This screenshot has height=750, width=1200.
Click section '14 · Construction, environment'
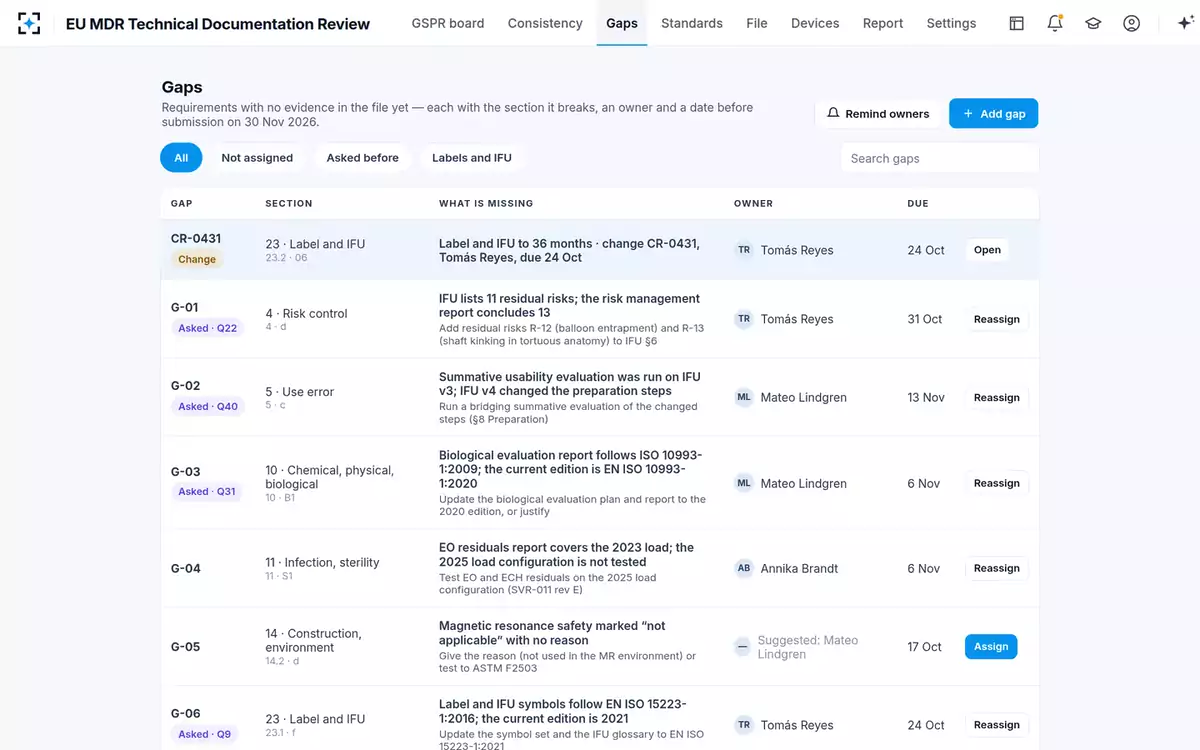[313, 640]
